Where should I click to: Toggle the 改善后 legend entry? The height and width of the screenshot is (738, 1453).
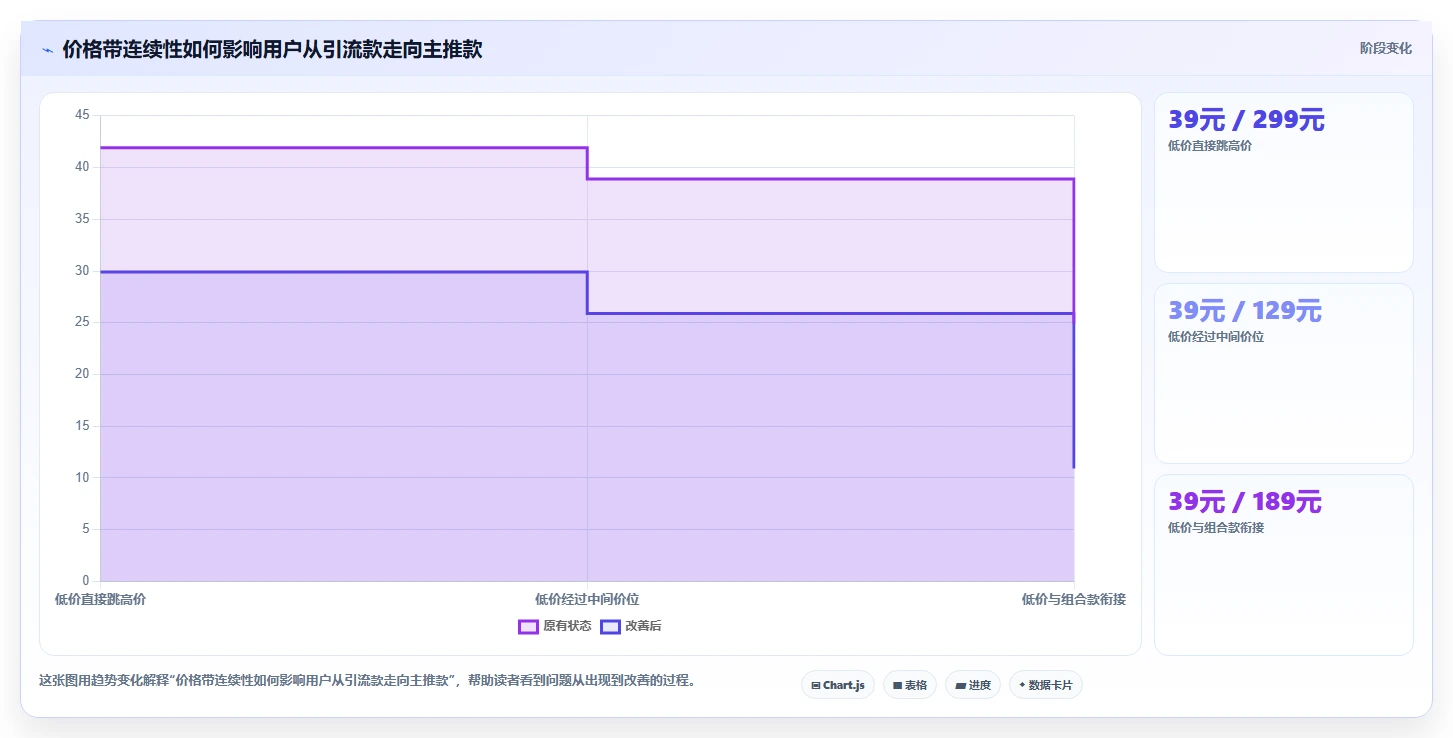630,626
